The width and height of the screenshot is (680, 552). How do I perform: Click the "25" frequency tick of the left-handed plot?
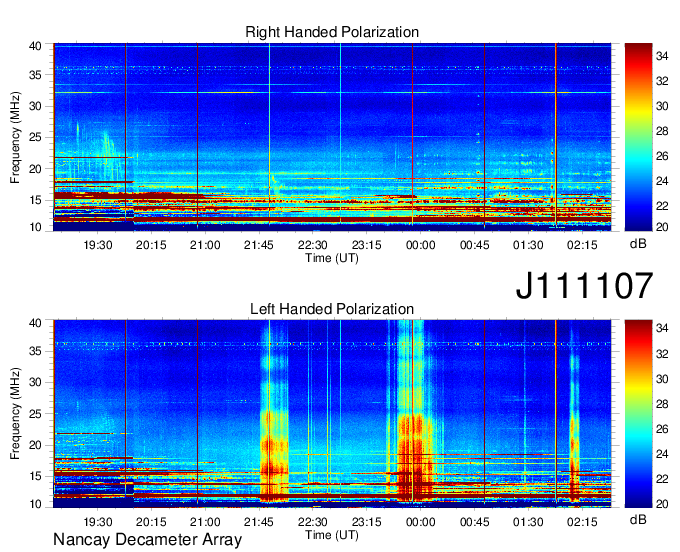(x=36, y=414)
